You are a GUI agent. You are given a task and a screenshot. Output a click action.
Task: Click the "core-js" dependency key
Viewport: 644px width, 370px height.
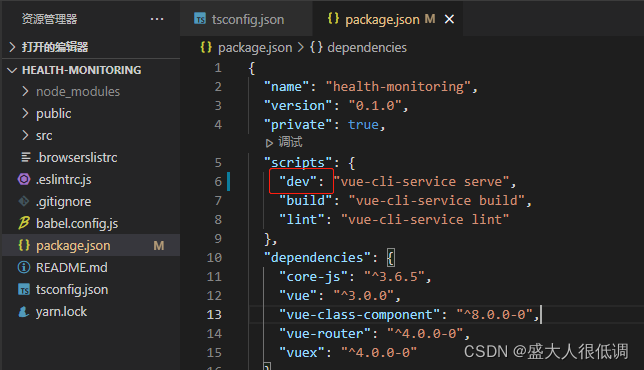pyautogui.click(x=313, y=277)
